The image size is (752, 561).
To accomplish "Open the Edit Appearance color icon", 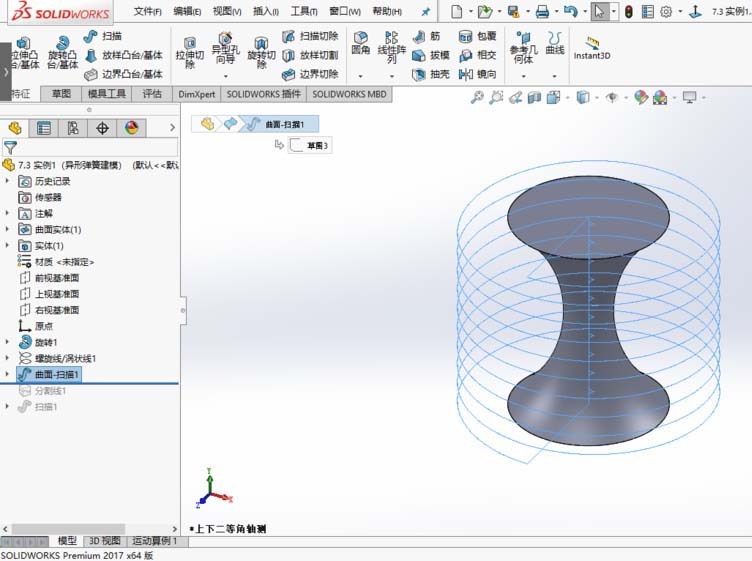I will click(641, 97).
